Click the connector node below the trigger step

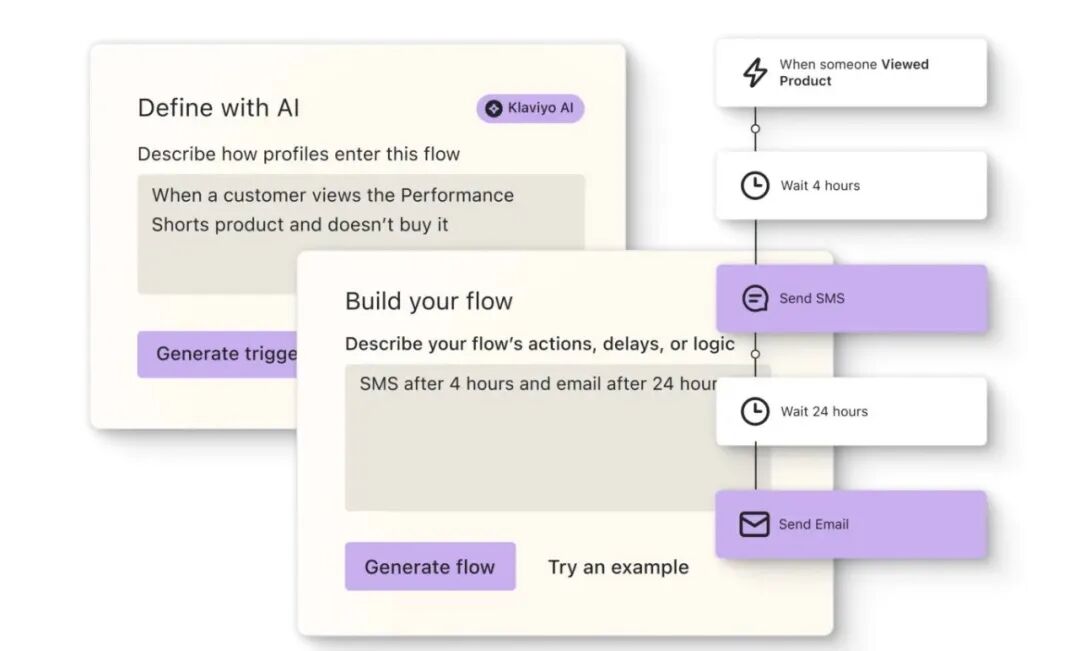coord(755,129)
